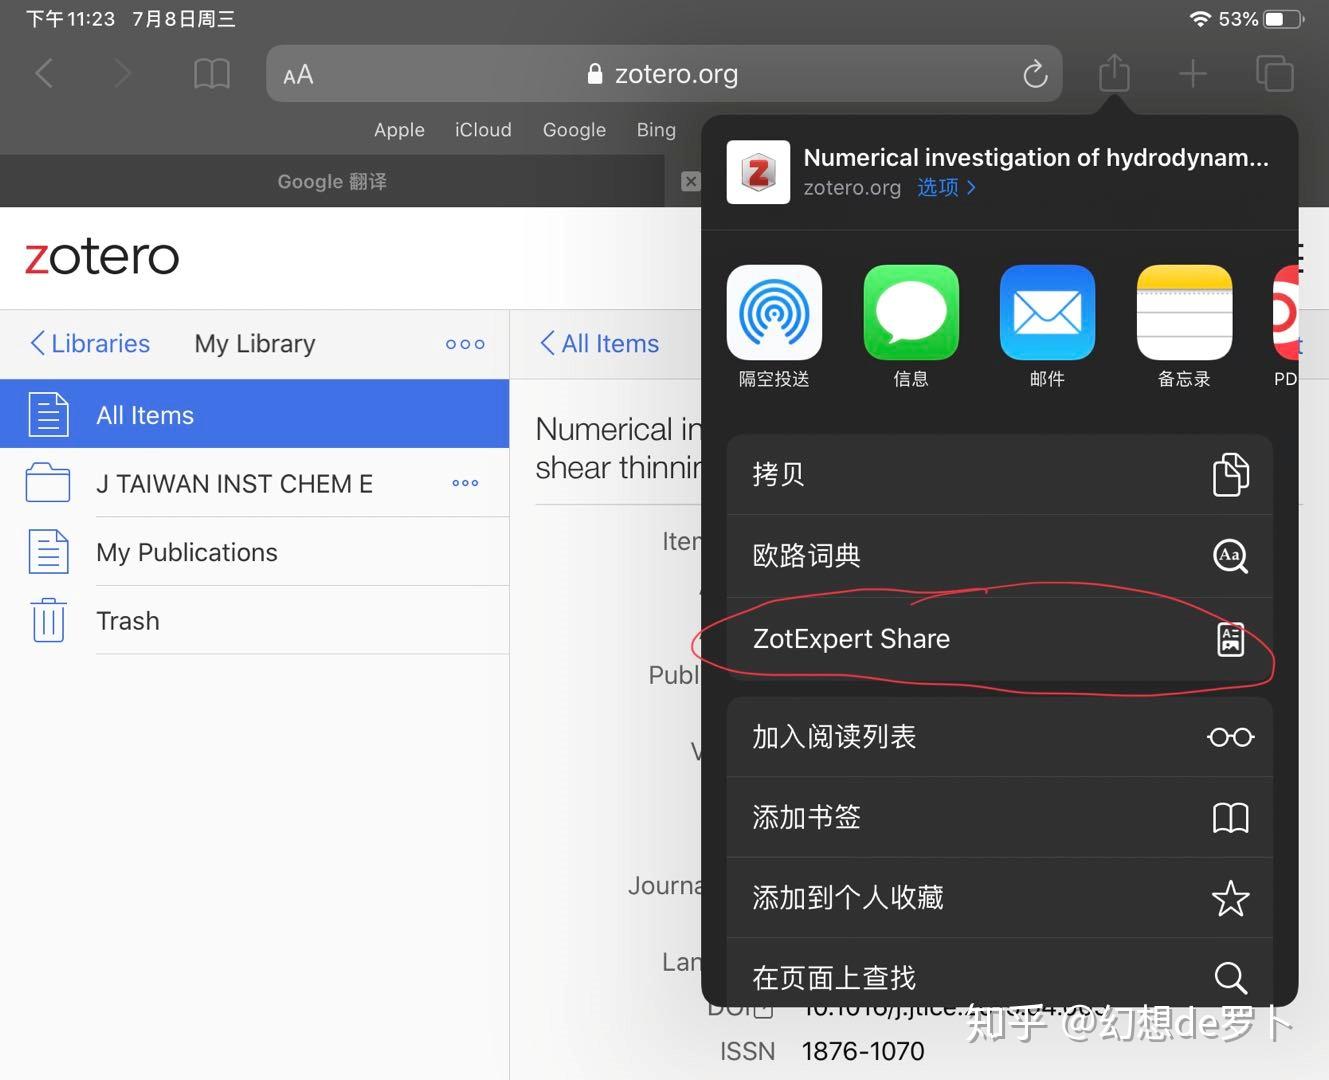Viewport: 1329px width, 1080px height.
Task: Open a new tab with plus icon
Action: click(x=1192, y=73)
